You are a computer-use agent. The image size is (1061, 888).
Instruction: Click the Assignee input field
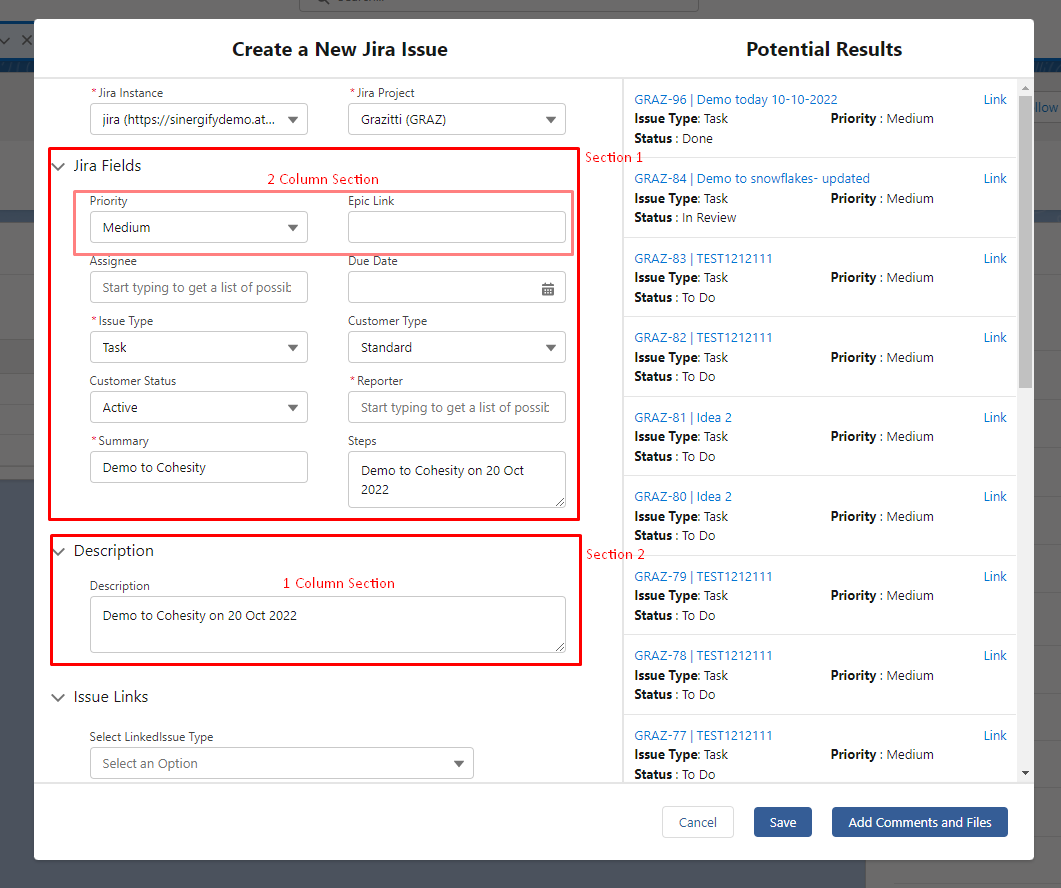199,287
